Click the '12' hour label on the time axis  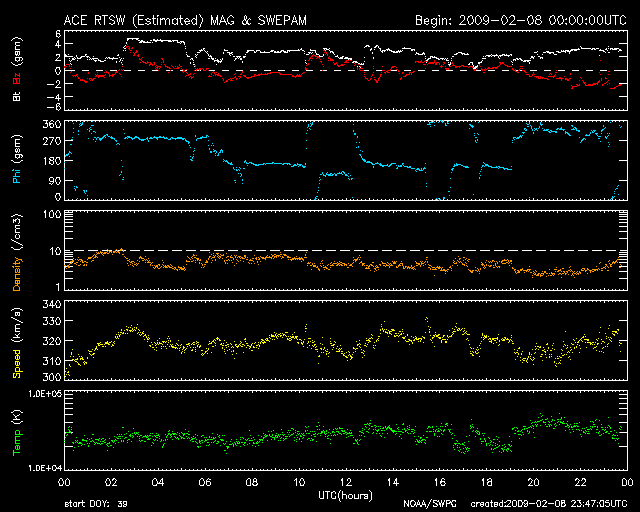346,483
